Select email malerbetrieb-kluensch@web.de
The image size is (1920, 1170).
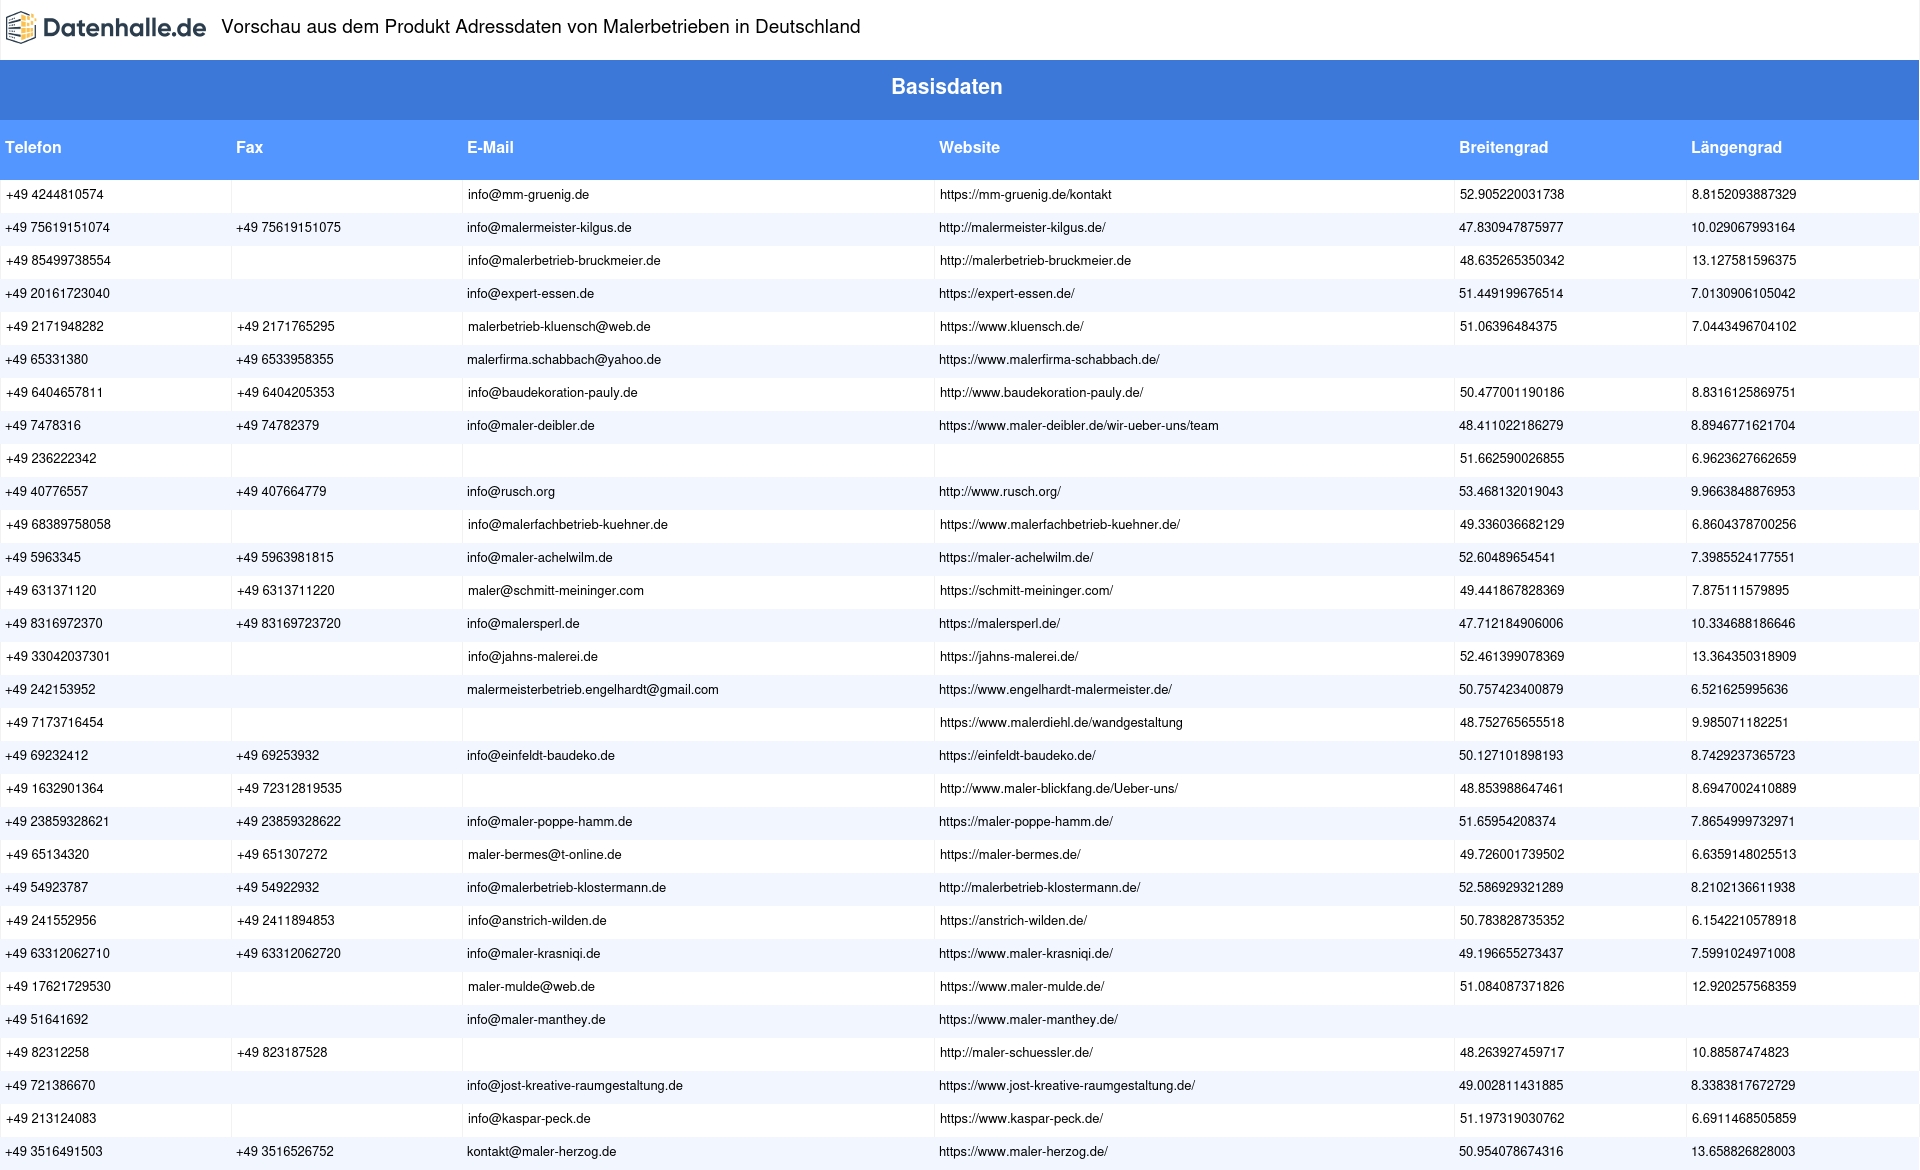(559, 327)
